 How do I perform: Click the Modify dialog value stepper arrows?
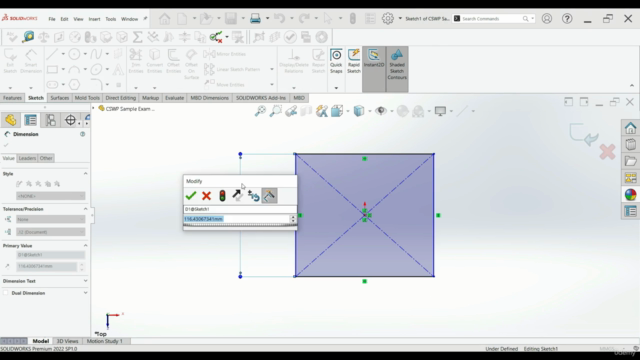[293, 219]
